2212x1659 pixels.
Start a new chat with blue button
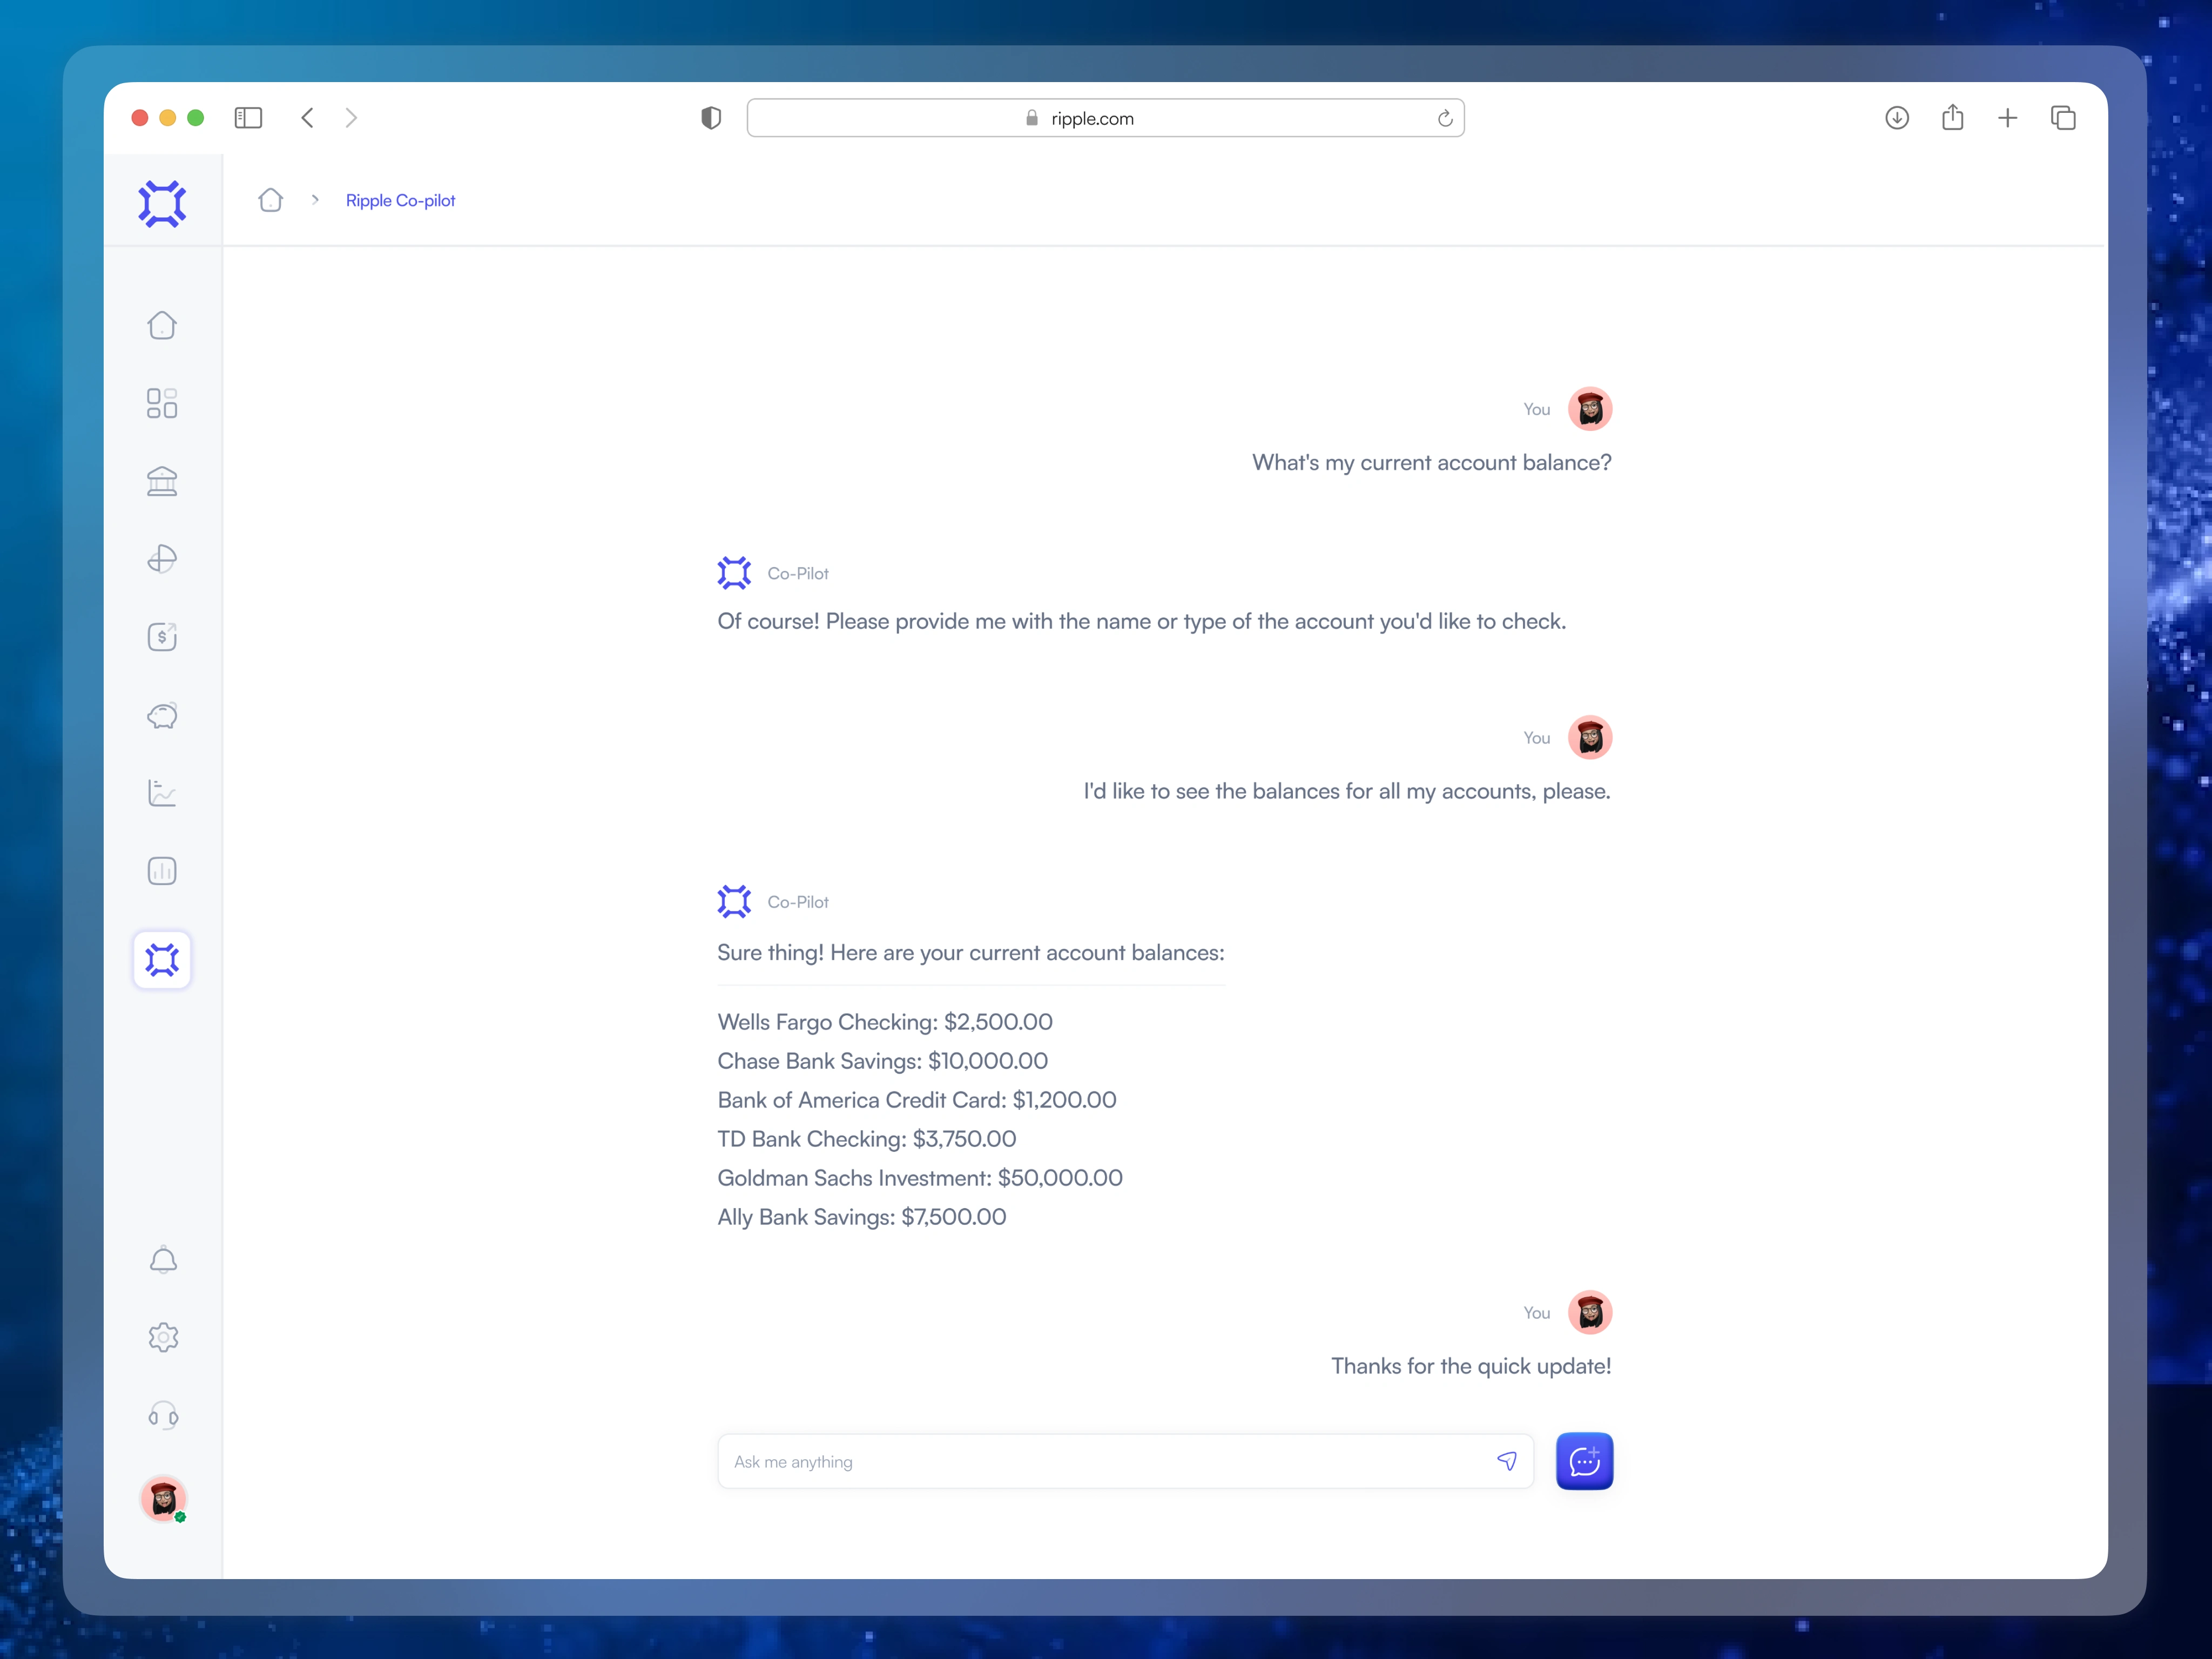(1584, 1461)
